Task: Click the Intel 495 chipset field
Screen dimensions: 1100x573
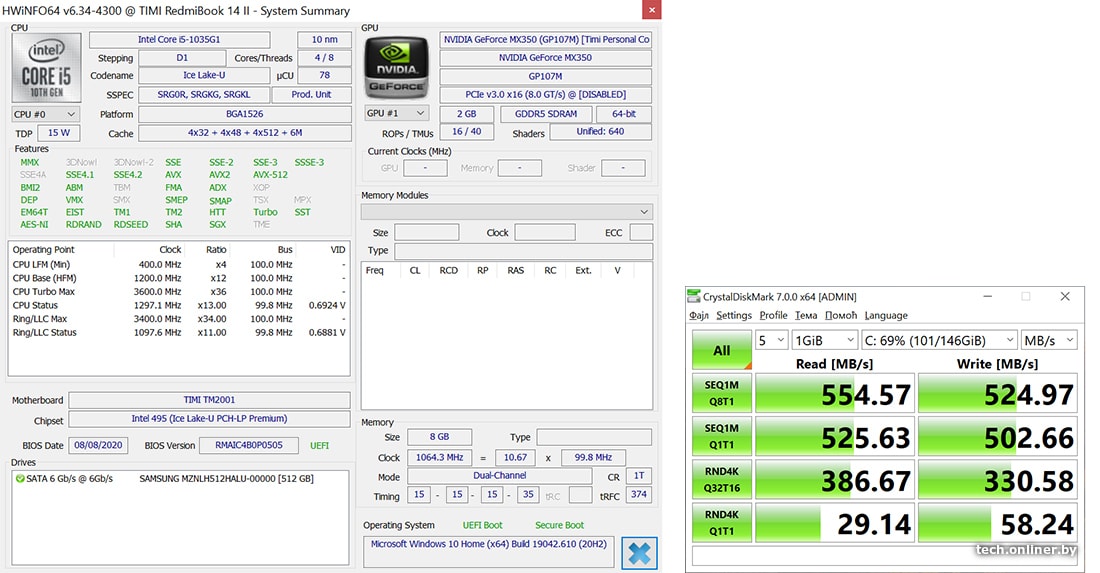Action: [209, 419]
